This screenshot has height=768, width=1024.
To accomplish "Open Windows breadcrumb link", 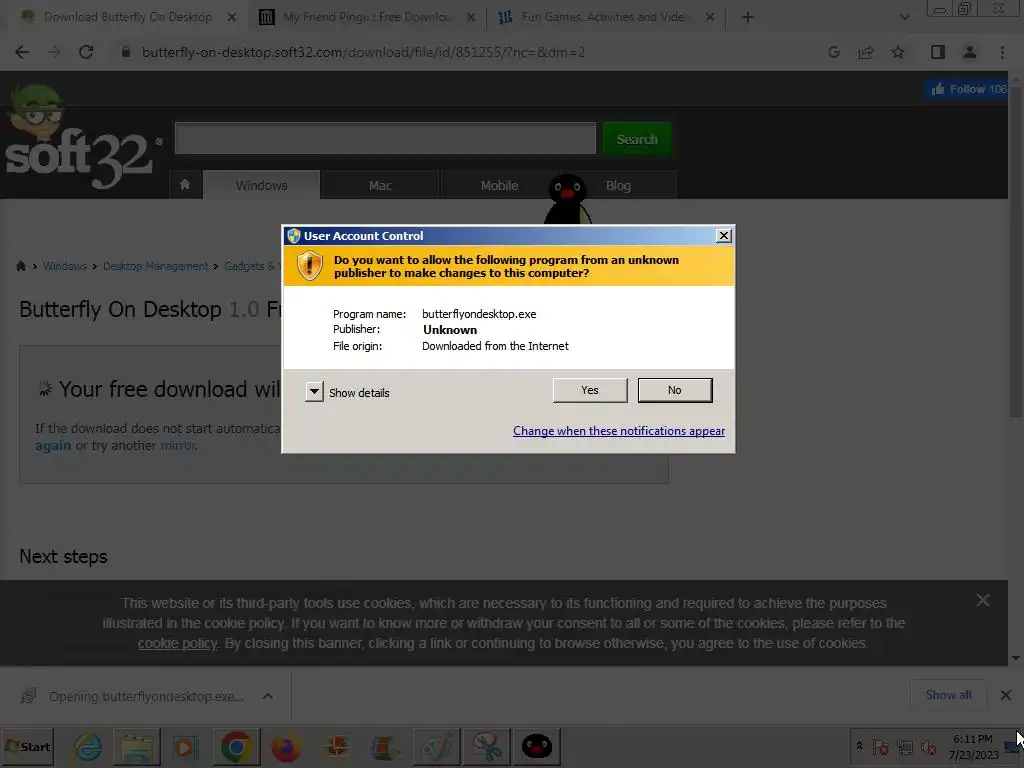I will tap(65, 266).
